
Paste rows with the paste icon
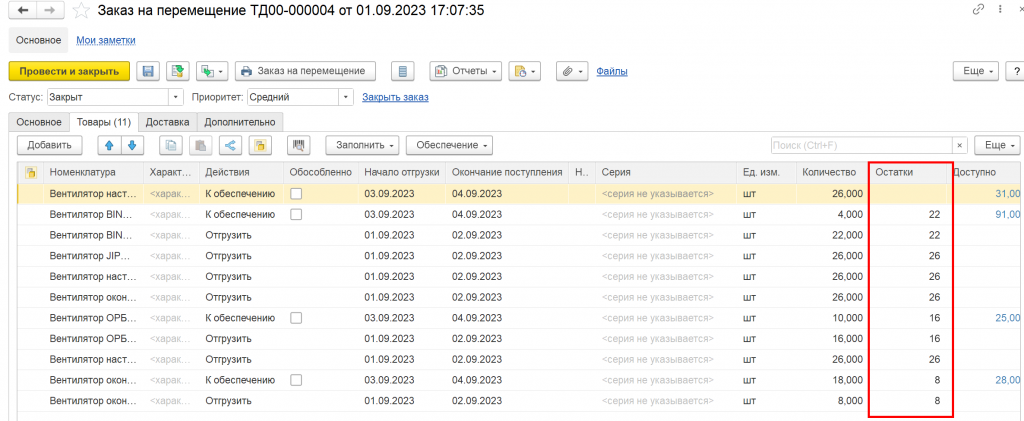click(x=200, y=145)
